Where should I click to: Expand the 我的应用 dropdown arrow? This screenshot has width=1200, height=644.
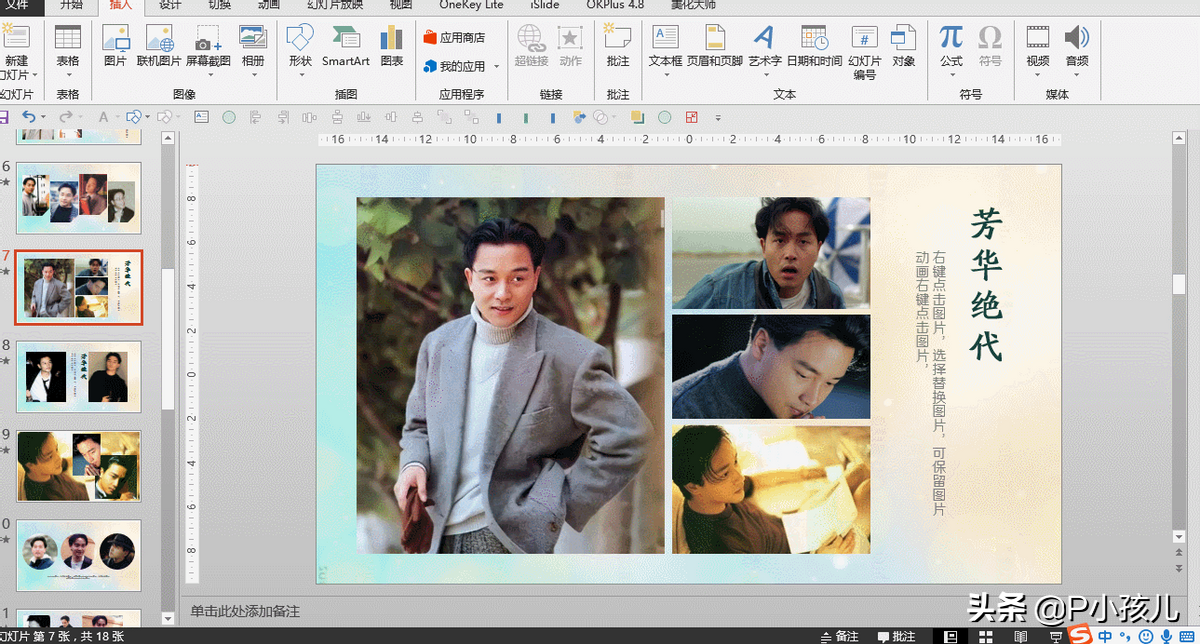[x=497, y=67]
